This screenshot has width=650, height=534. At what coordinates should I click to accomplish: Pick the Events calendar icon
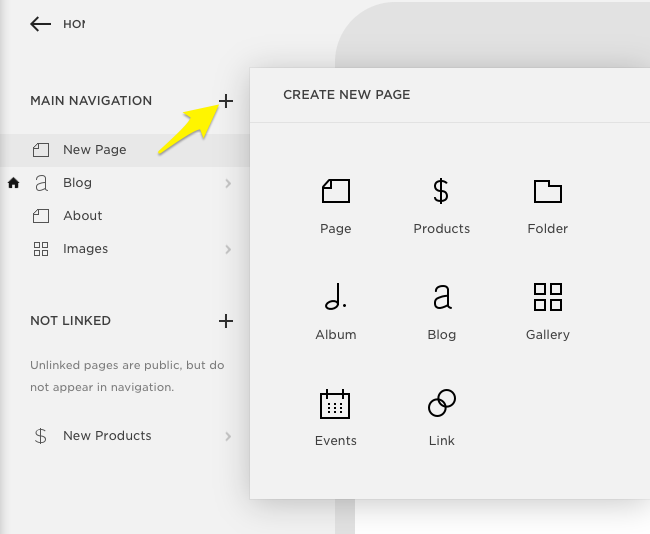(335, 404)
